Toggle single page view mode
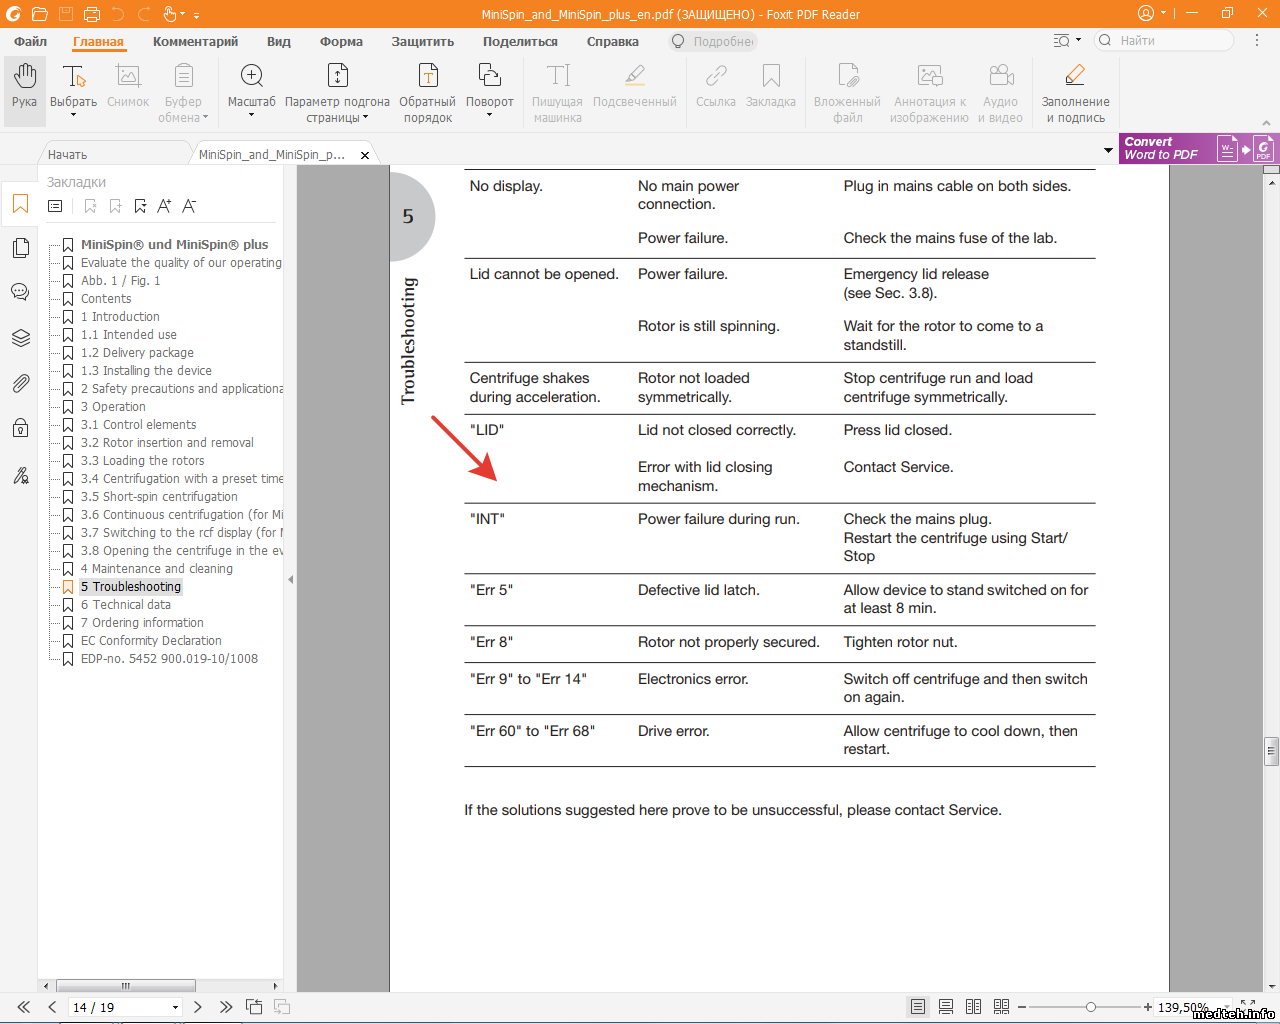 (x=917, y=1007)
